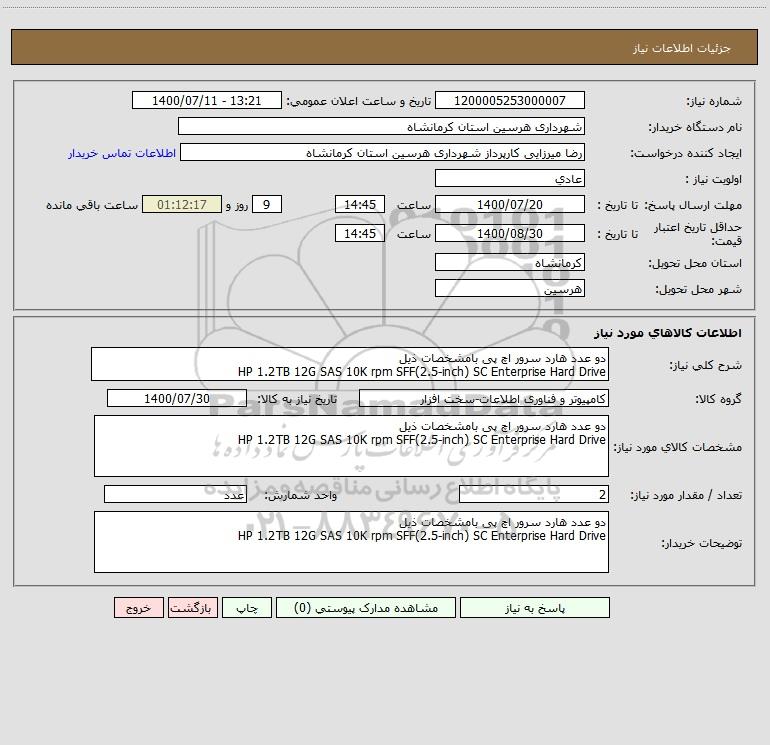Click the 'نام دستگاه خریدار:' label
Image resolution: width=770 pixels, height=745 pixels.
click(x=695, y=127)
